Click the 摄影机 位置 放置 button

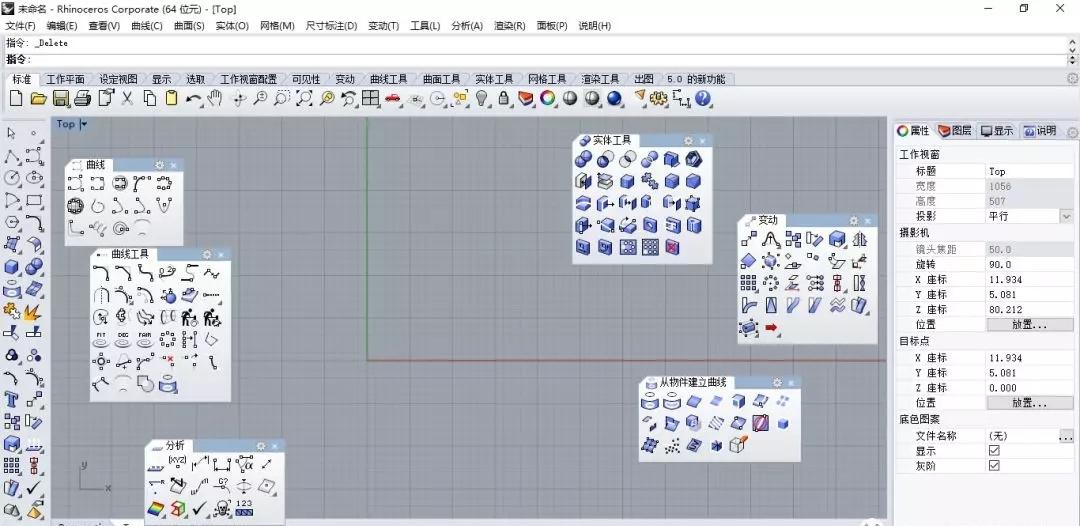tap(1030, 325)
